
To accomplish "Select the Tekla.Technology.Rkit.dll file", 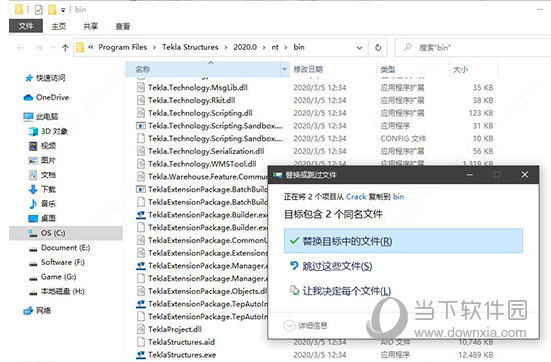I will click(192, 100).
